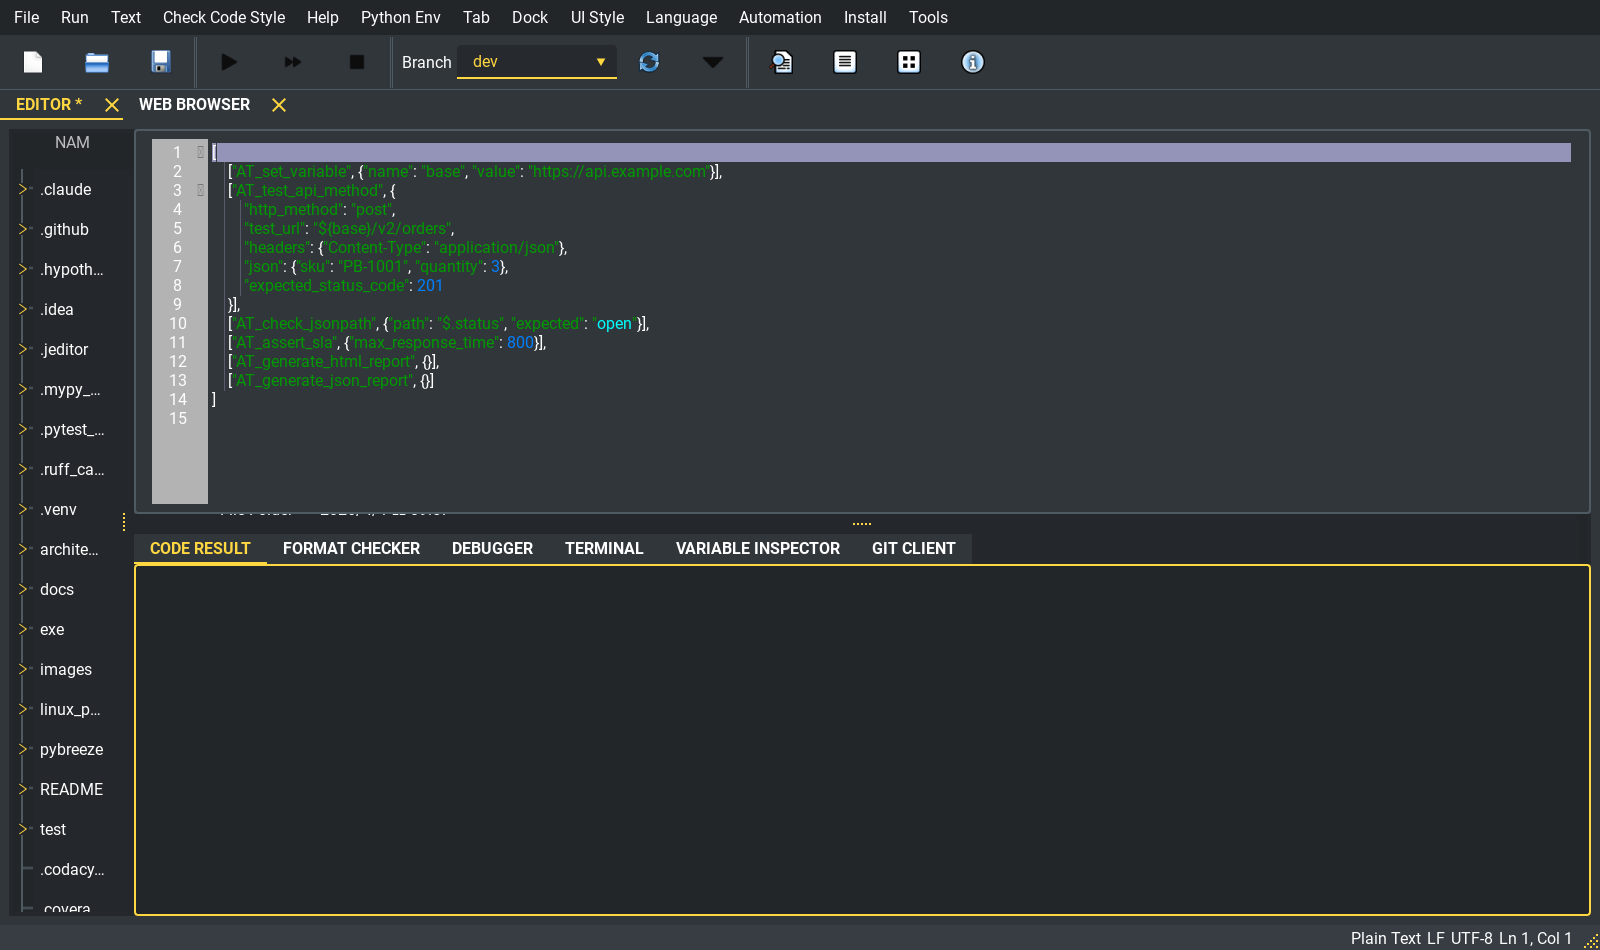Expand the images folder arrow
This screenshot has height=950, width=1600.
(x=24, y=669)
